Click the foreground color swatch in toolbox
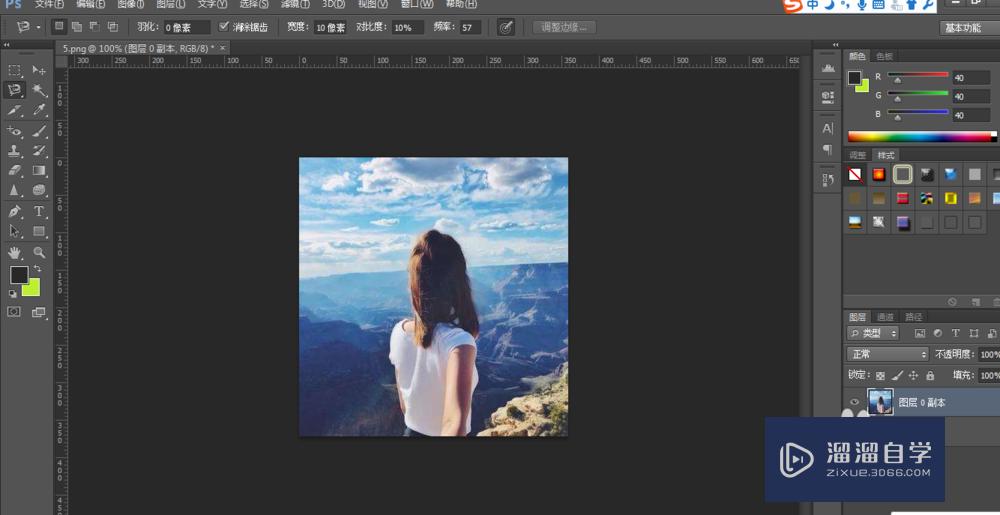Screen dimensions: 1000x515 tap(18, 275)
